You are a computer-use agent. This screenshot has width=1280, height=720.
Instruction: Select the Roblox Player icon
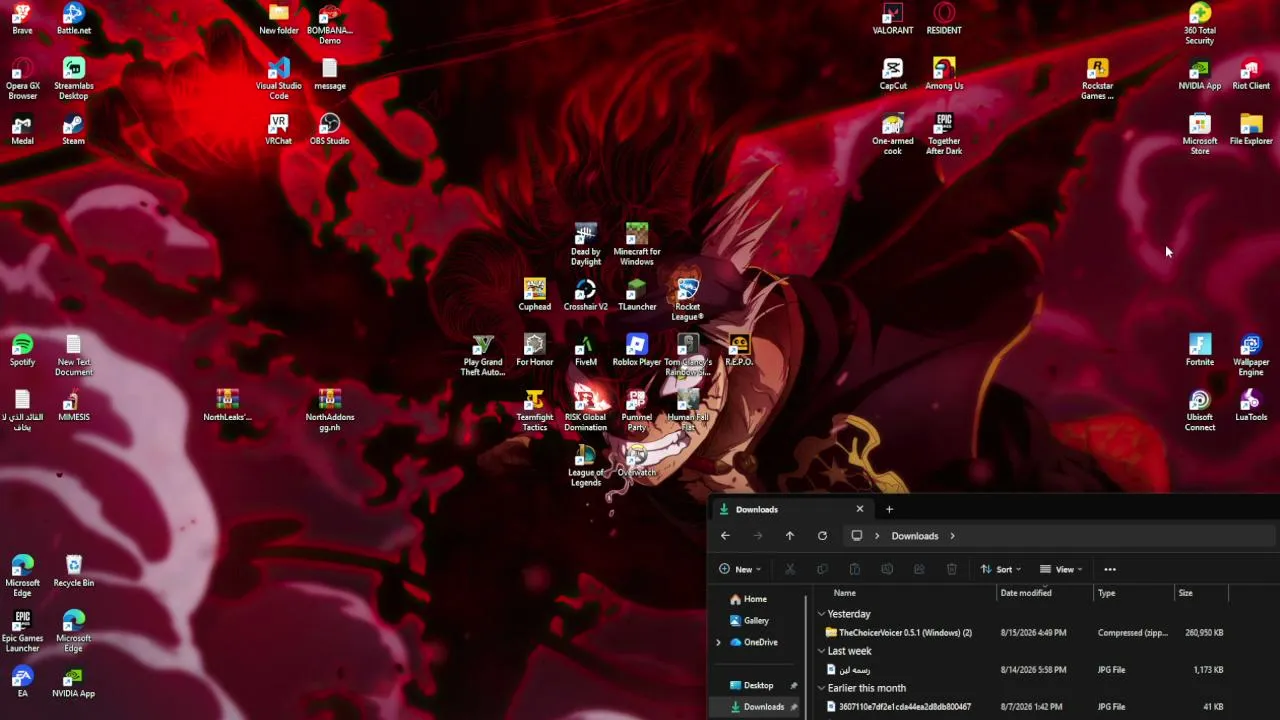(637, 349)
